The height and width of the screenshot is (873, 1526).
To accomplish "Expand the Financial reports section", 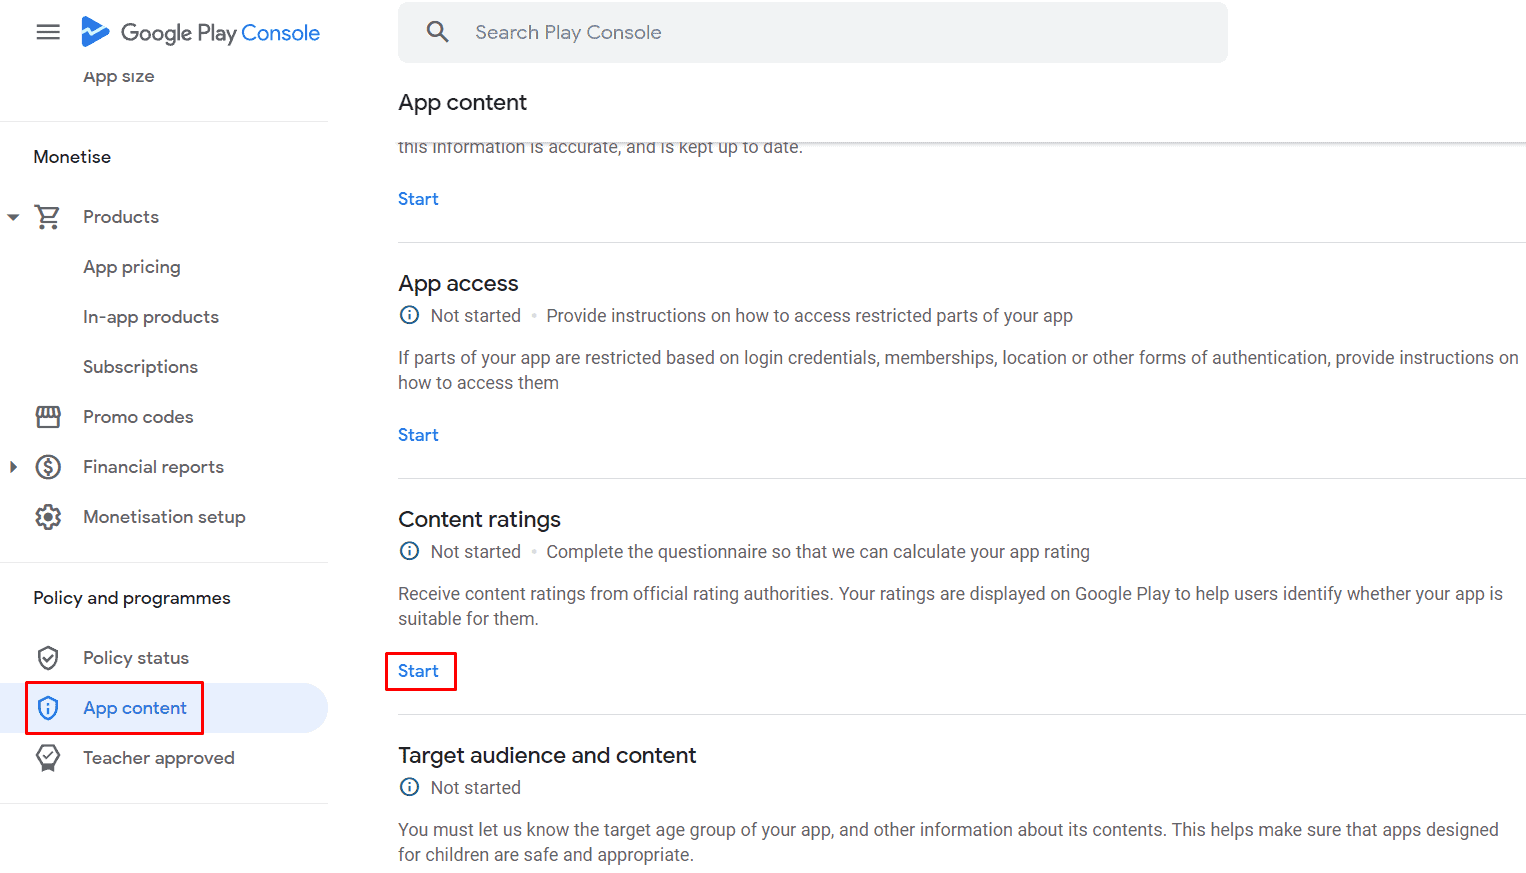I will (13, 466).
